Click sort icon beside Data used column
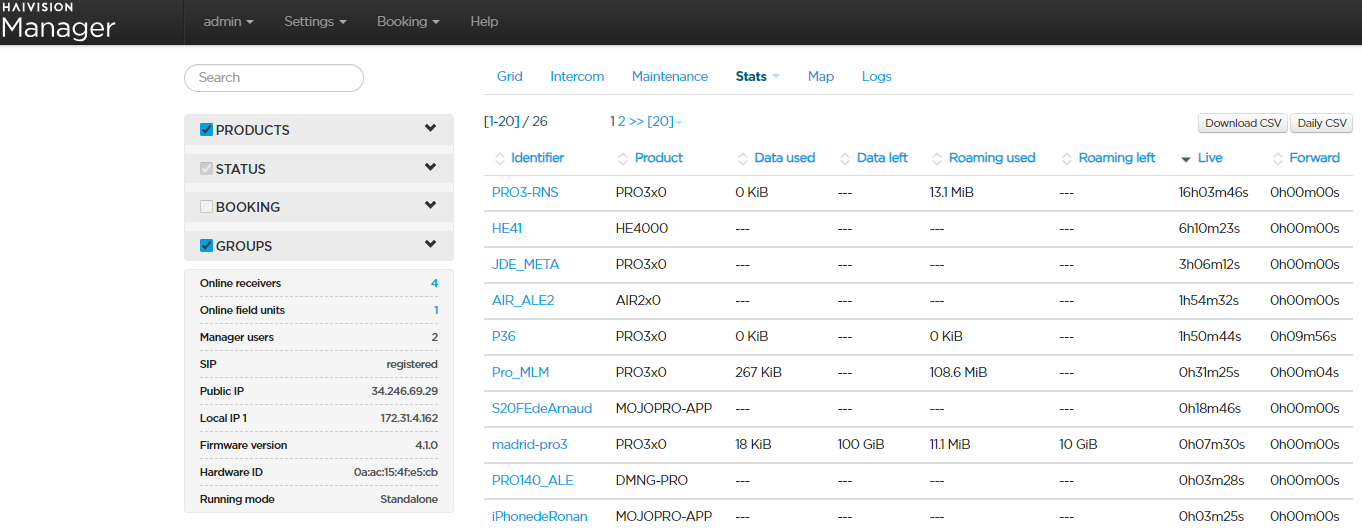 click(x=743, y=158)
